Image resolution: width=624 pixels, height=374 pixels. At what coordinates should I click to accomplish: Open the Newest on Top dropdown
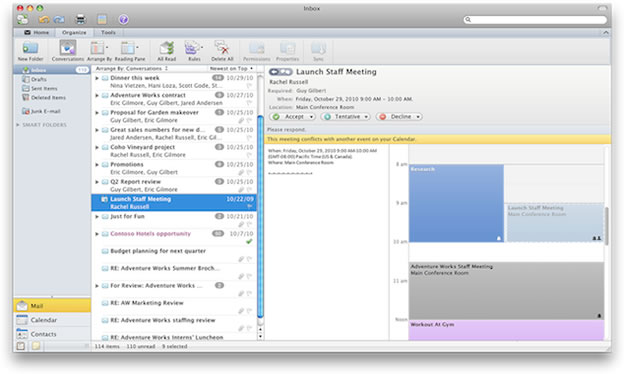click(x=231, y=68)
